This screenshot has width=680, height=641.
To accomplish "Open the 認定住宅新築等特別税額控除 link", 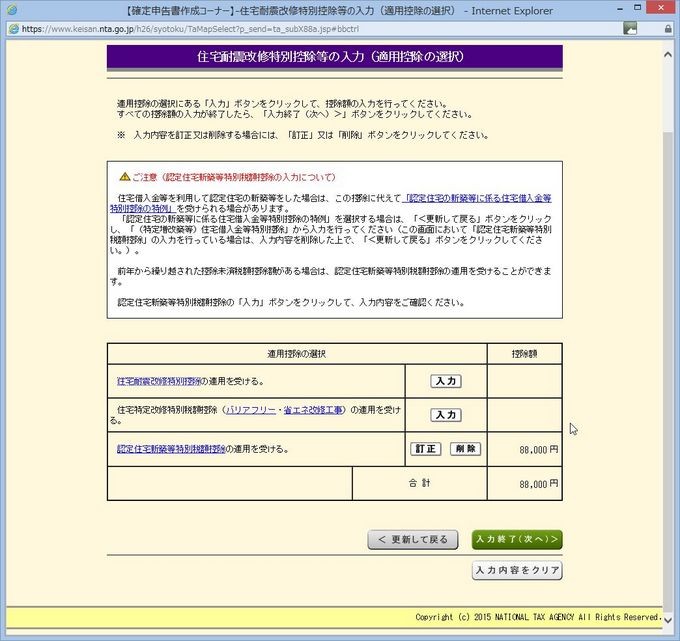I will coord(171,449).
